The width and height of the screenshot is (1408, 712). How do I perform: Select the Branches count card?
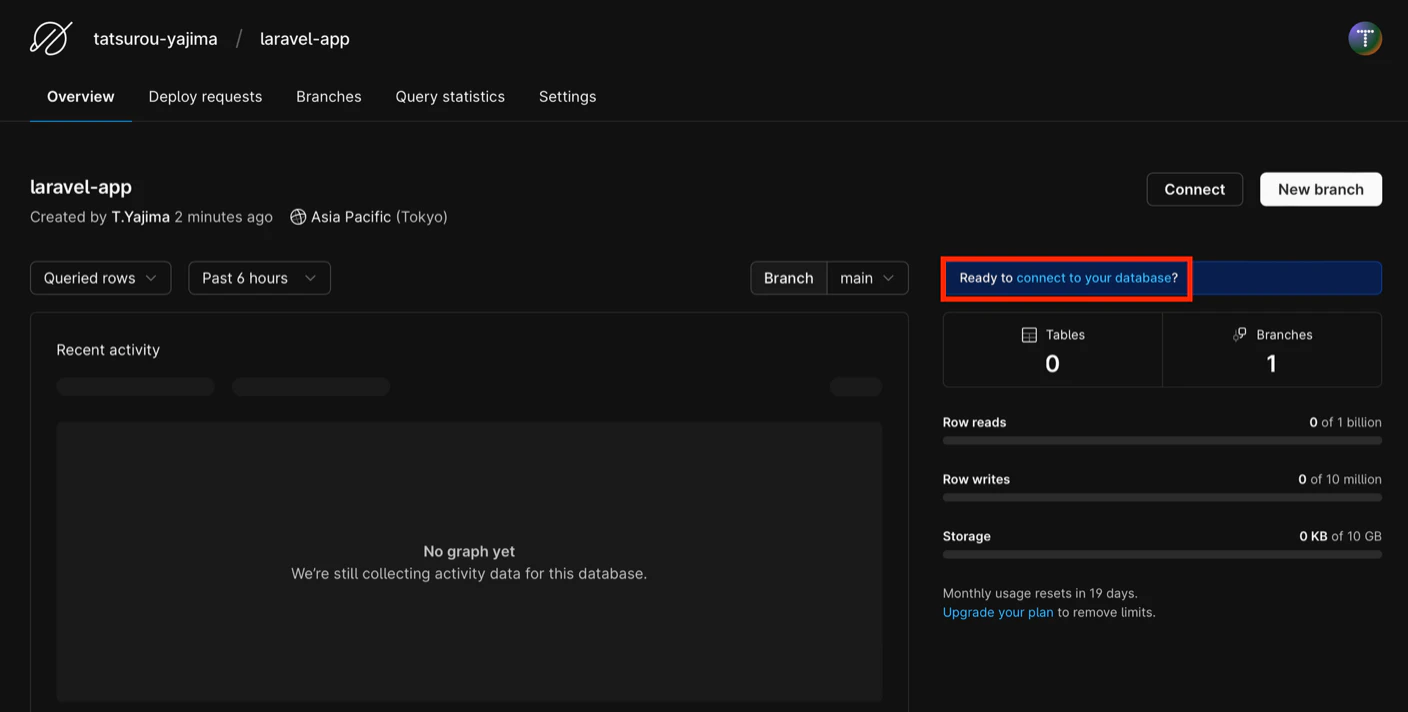point(1272,350)
